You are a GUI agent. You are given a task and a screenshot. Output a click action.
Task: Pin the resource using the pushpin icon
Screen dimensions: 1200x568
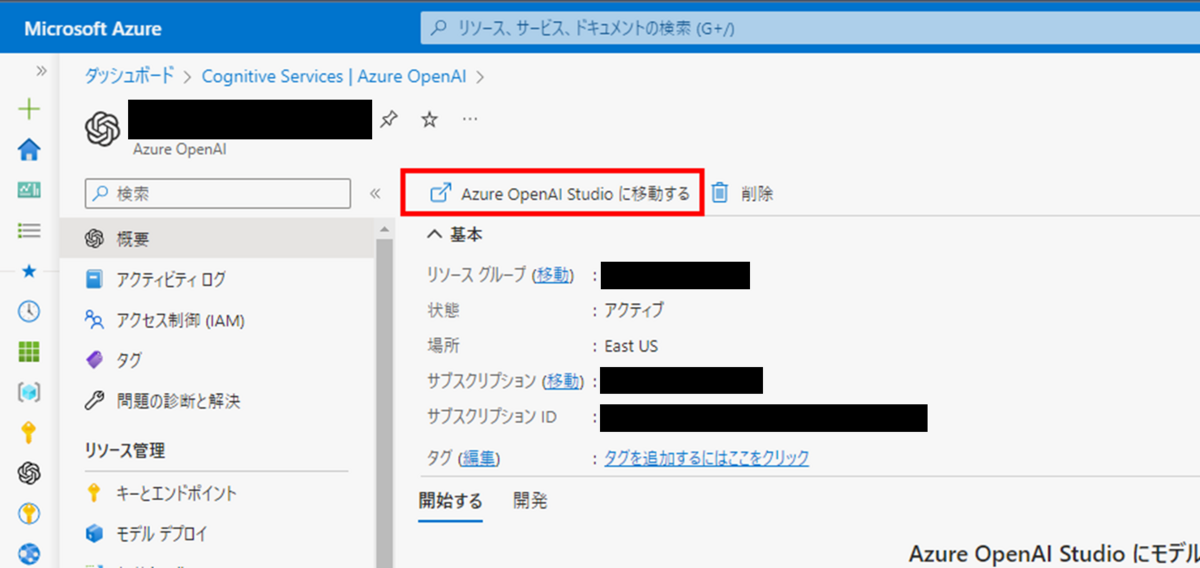(389, 119)
